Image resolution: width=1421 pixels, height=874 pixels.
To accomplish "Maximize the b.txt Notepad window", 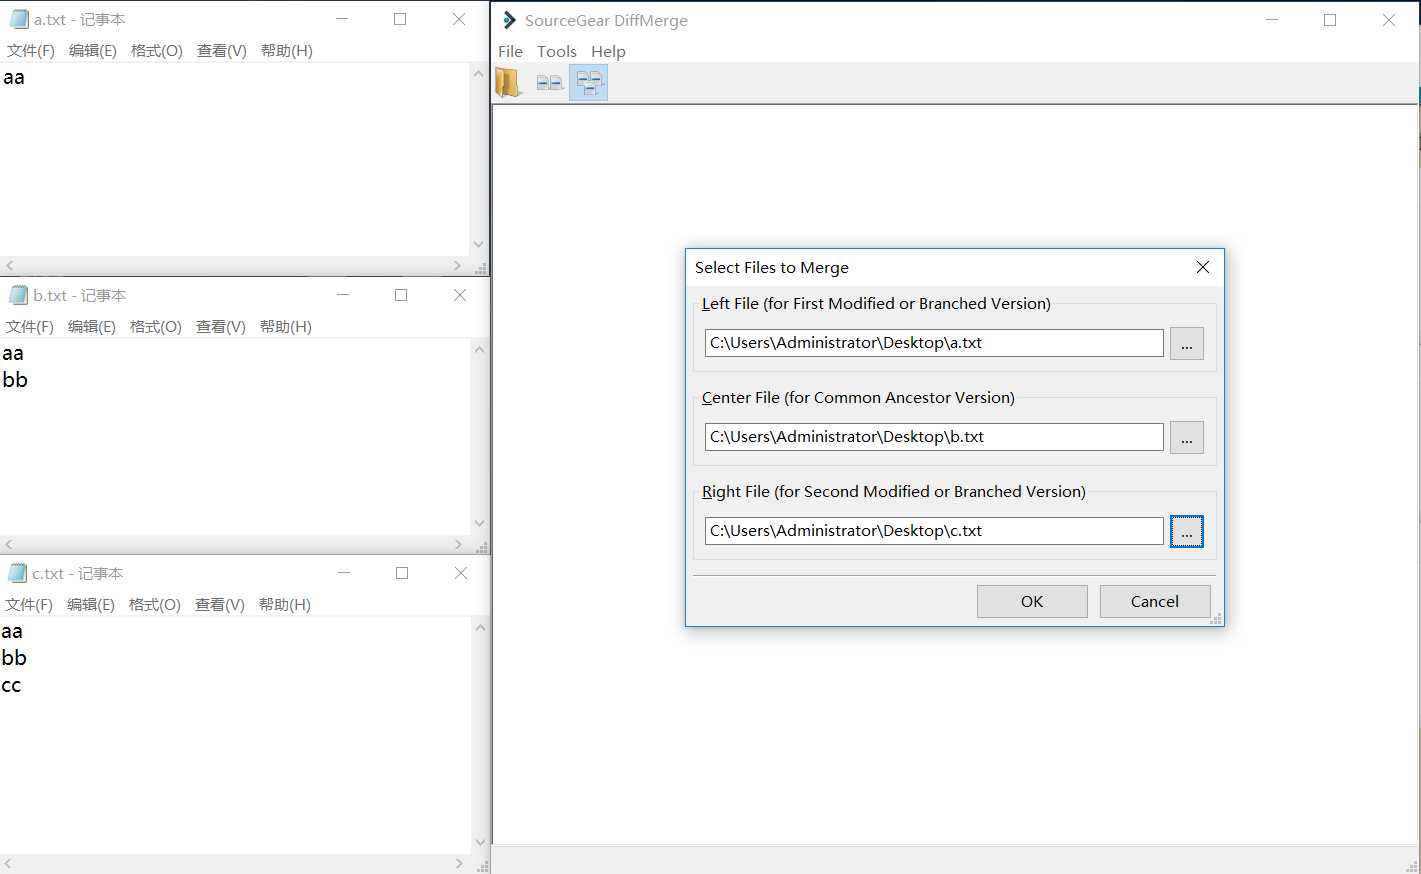I will coord(401,295).
